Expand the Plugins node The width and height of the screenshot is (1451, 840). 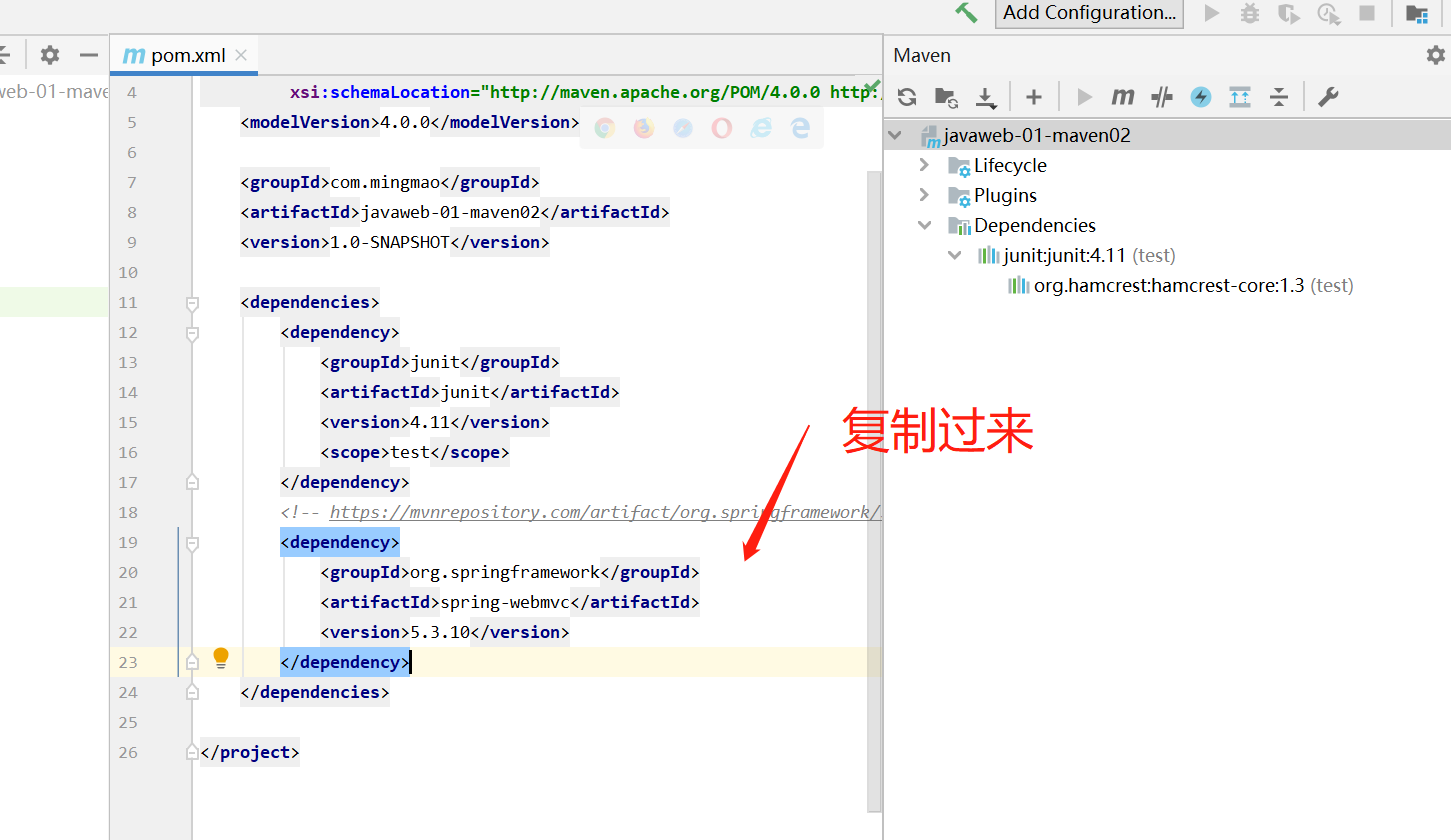924,195
